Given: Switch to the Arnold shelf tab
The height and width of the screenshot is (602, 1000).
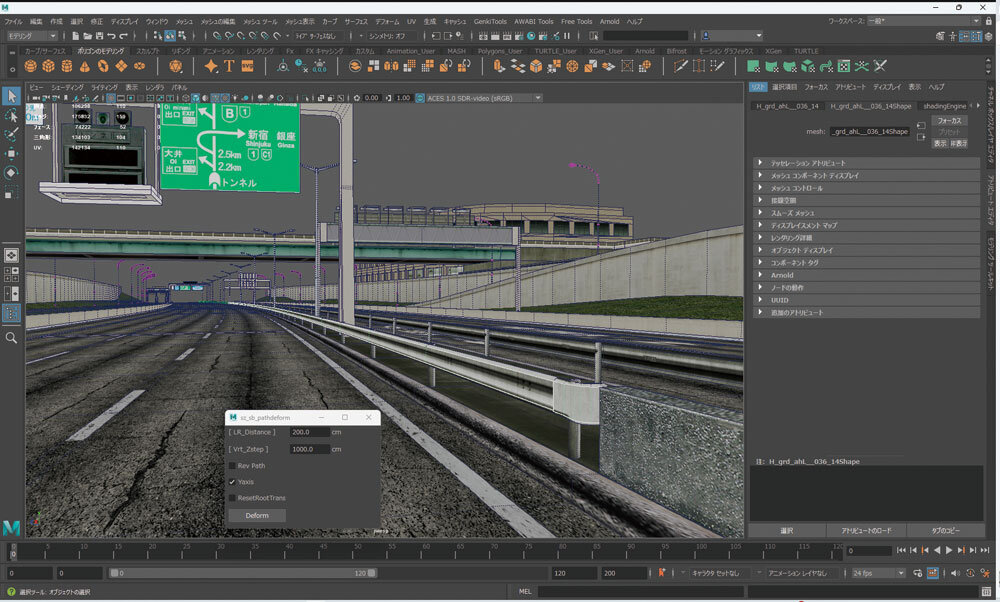Looking at the screenshot, I should pos(645,51).
